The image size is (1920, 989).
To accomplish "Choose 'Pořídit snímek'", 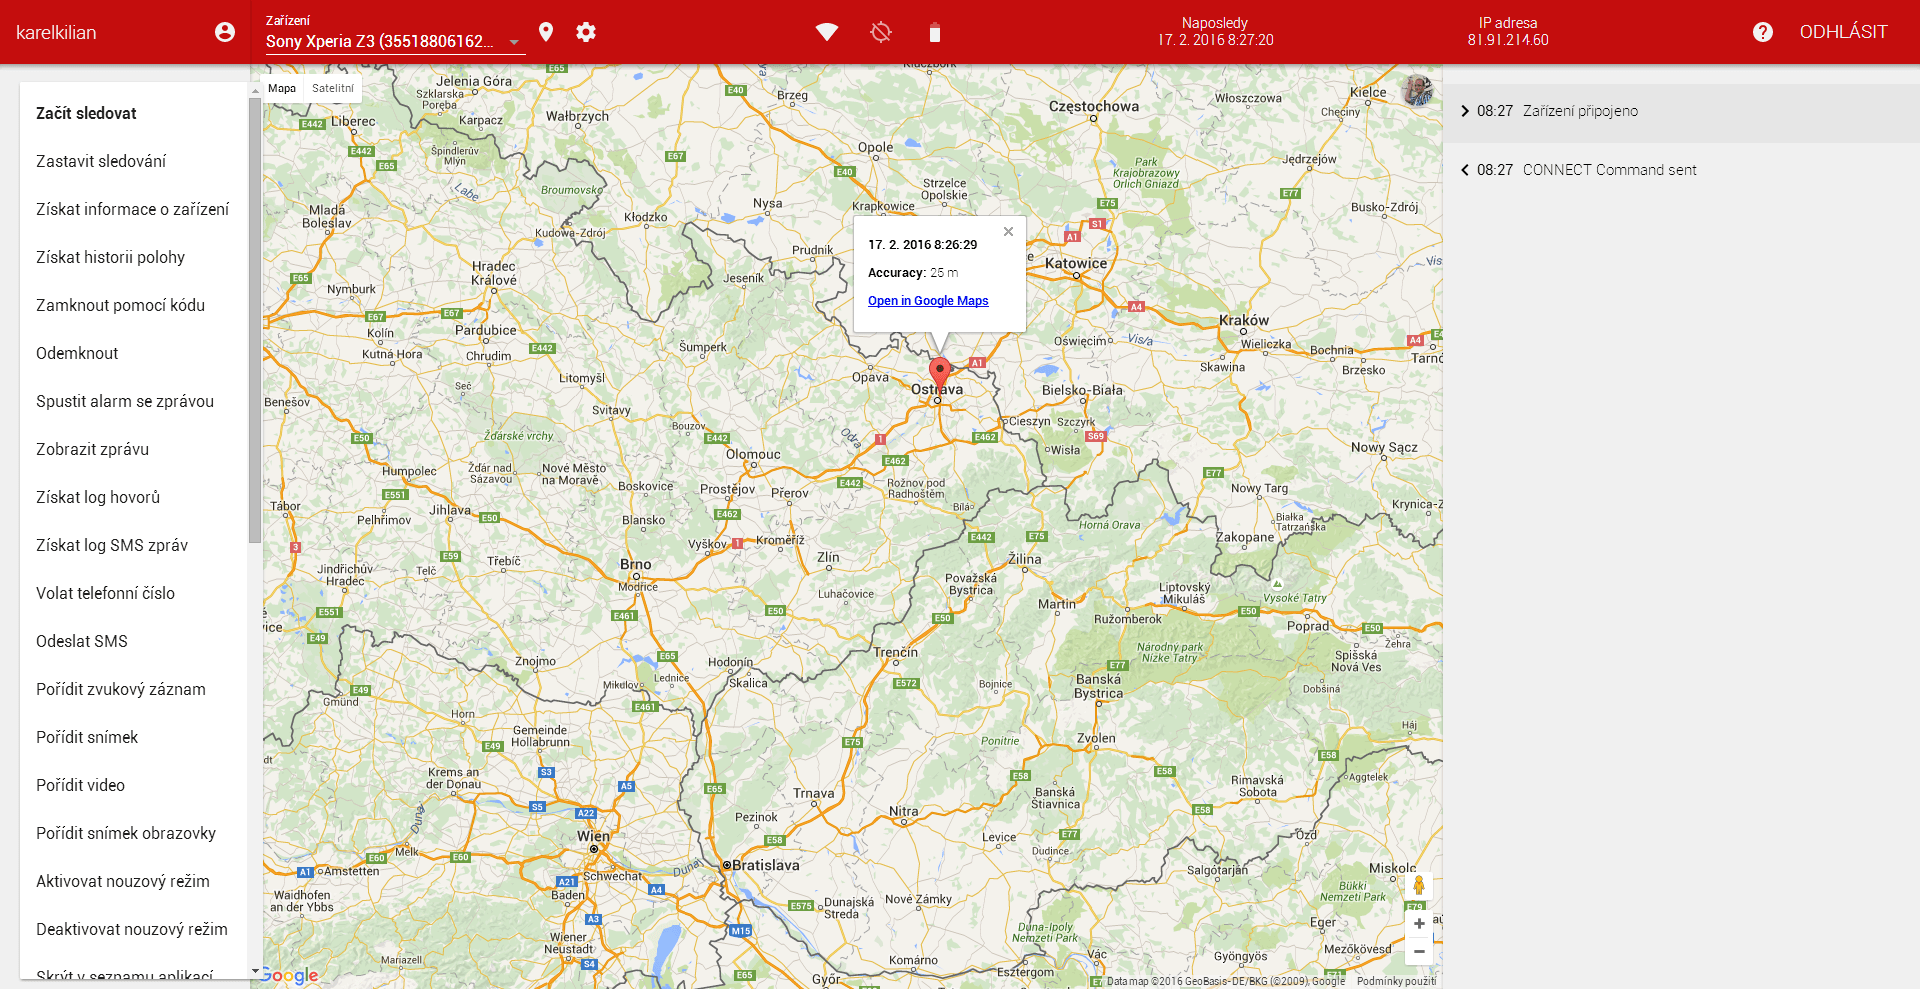I will (x=134, y=737).
